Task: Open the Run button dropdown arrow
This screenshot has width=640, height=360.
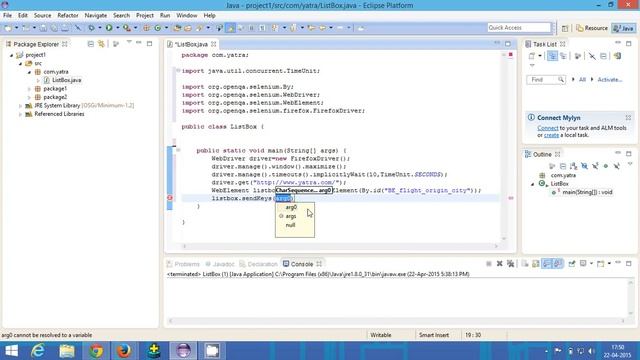Action: 118,28
